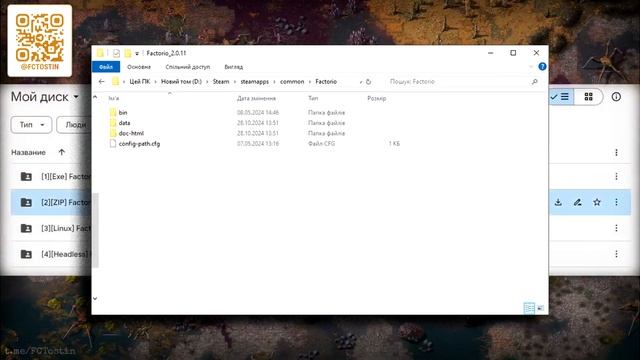
Task: Sort by Дата змінення column header
Action: 256,98
